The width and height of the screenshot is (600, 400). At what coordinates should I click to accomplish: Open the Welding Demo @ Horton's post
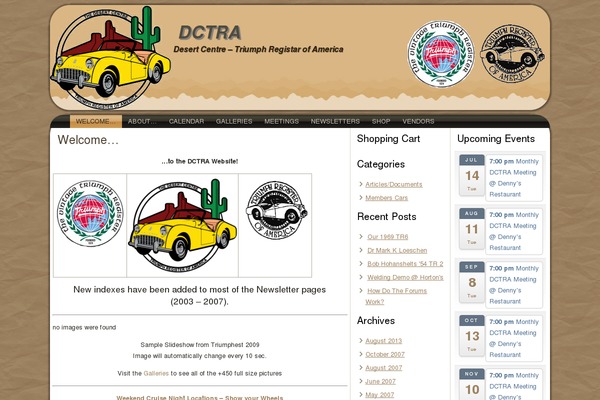405,278
